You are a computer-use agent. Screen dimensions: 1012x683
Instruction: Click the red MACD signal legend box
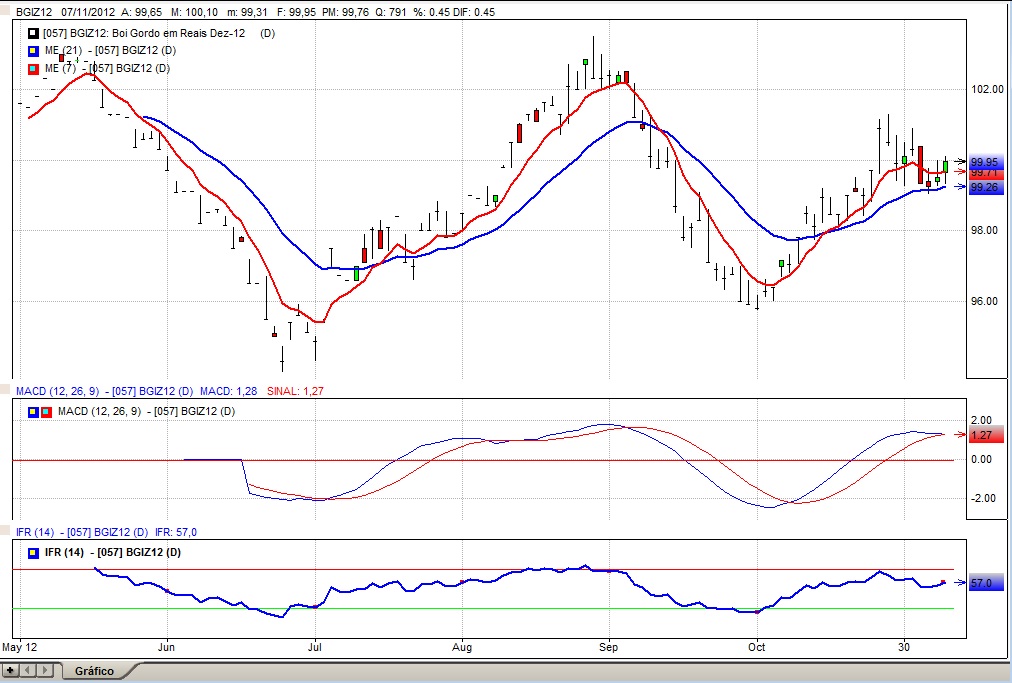coord(46,411)
